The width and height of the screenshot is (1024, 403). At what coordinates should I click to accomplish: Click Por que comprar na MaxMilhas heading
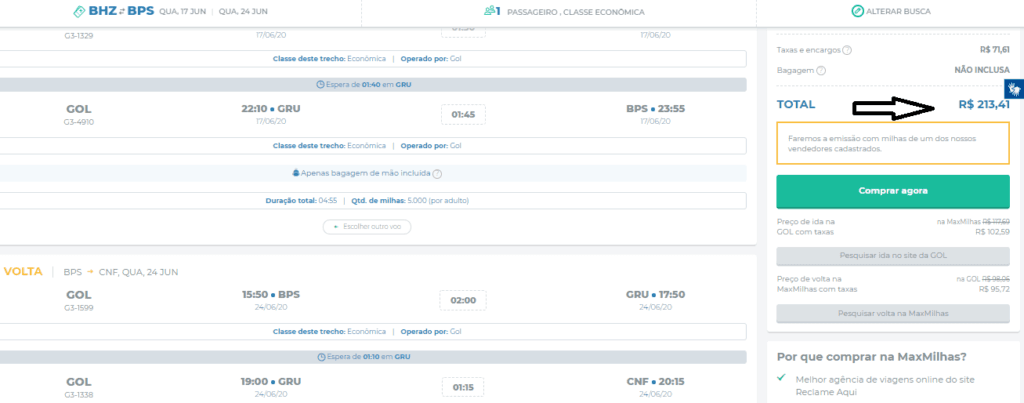point(872,357)
